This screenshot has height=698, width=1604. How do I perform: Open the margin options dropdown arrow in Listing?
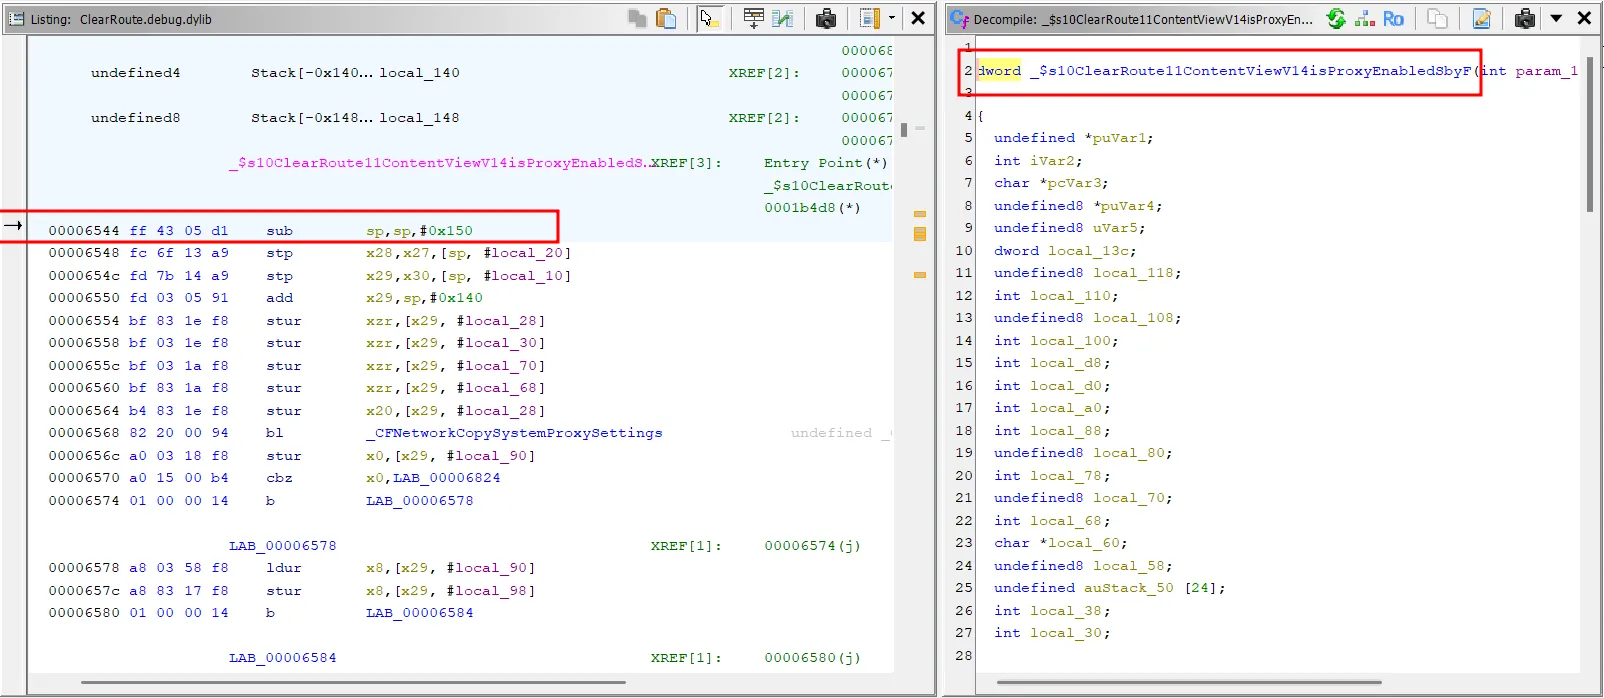(892, 18)
